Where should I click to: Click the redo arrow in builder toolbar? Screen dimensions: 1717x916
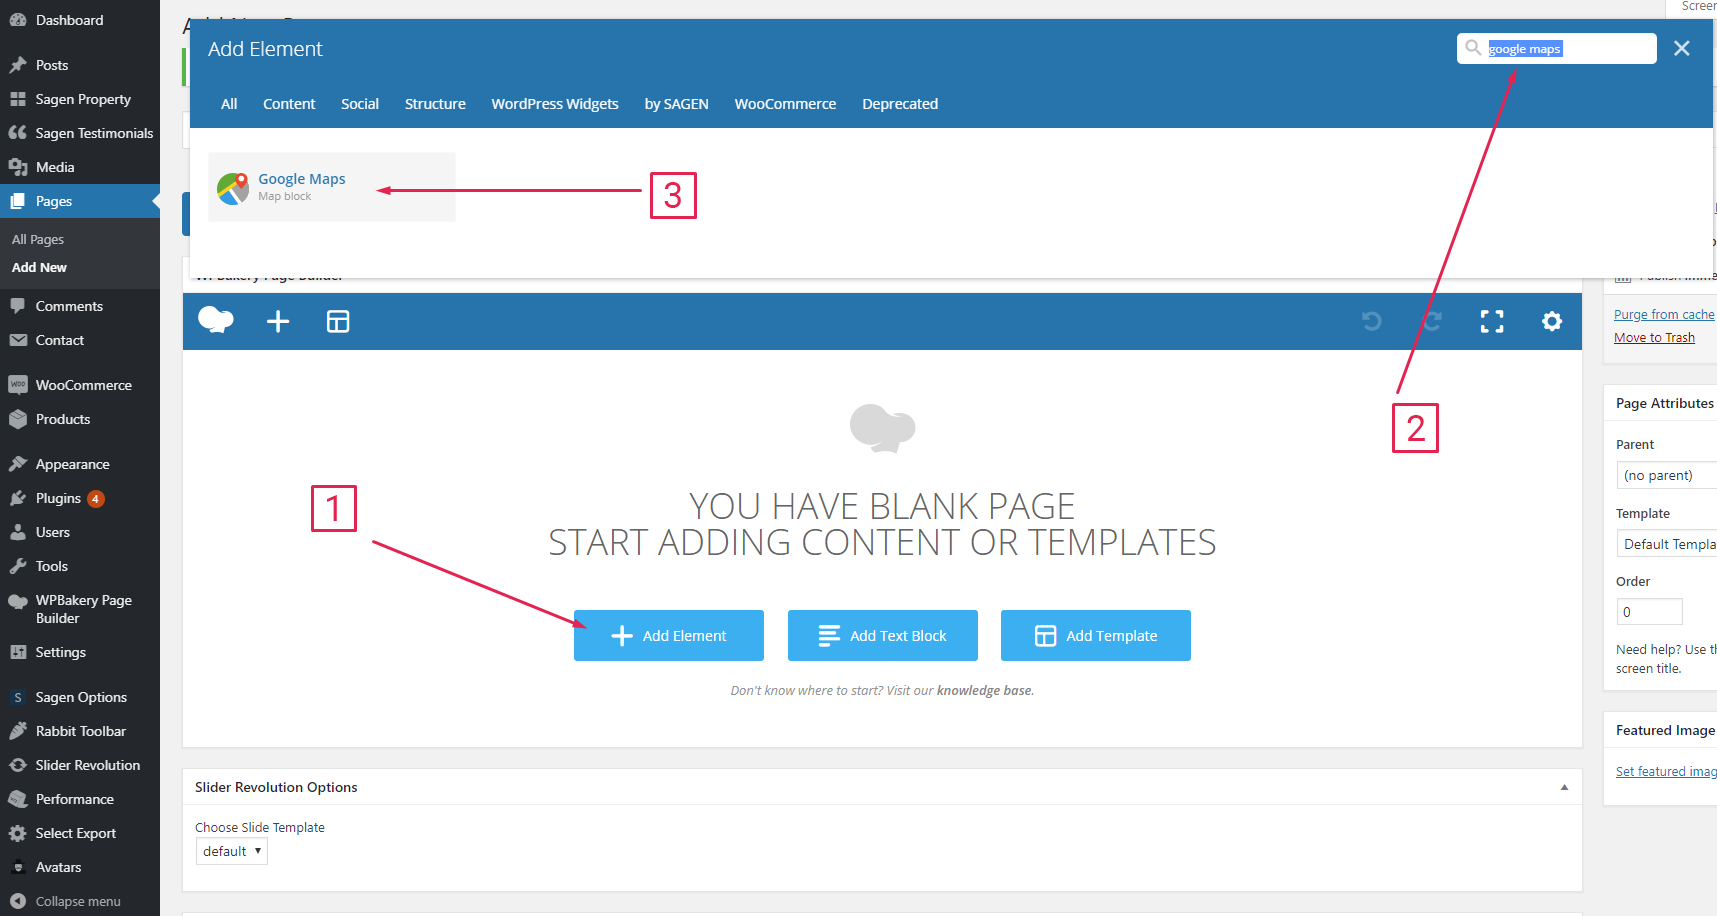[x=1432, y=321]
